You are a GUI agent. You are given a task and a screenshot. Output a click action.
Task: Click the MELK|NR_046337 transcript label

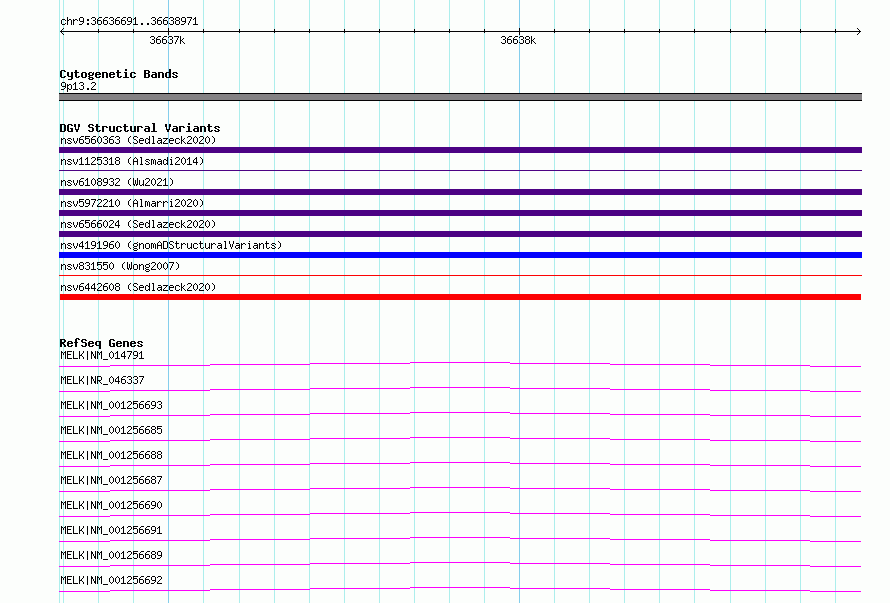pos(102,380)
